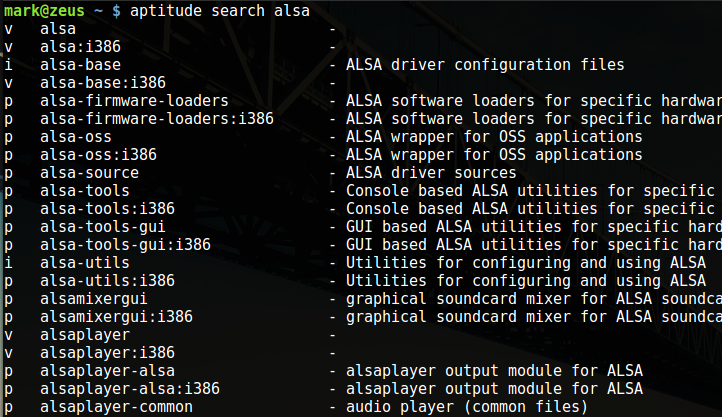Screen dimensions: 722x417
Task: Click the alsa-utils installed package line
Action: pos(355,263)
